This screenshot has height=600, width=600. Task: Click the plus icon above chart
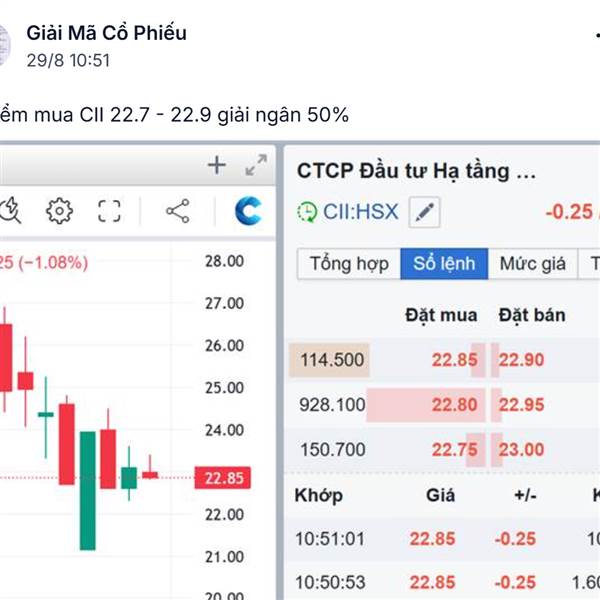217,166
